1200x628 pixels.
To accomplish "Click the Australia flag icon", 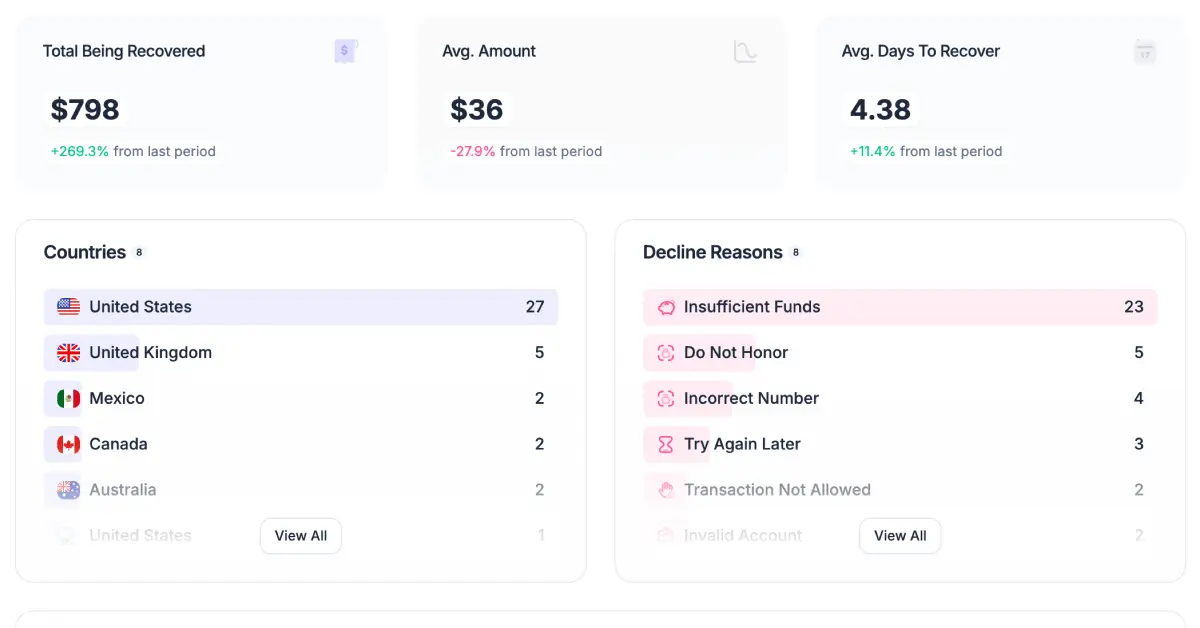I will tap(68, 490).
